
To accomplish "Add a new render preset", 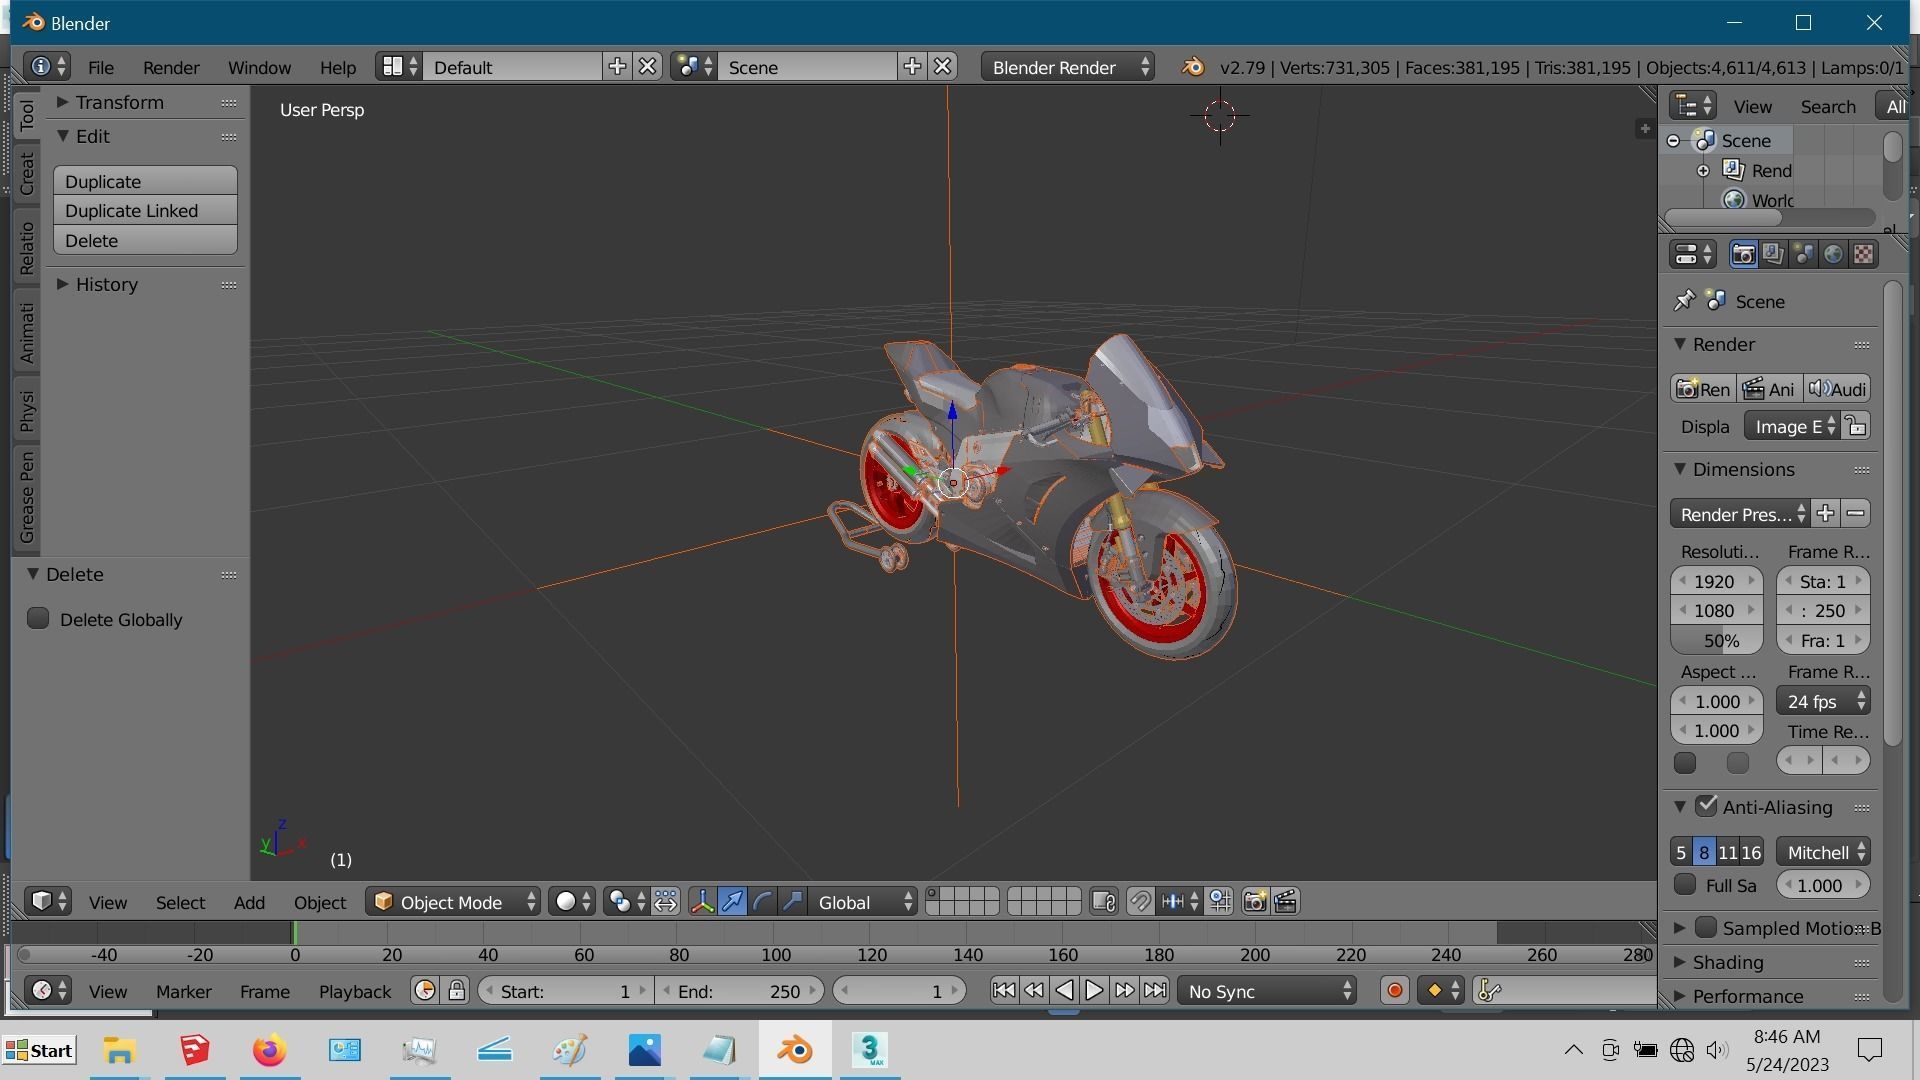I will [x=1825, y=514].
